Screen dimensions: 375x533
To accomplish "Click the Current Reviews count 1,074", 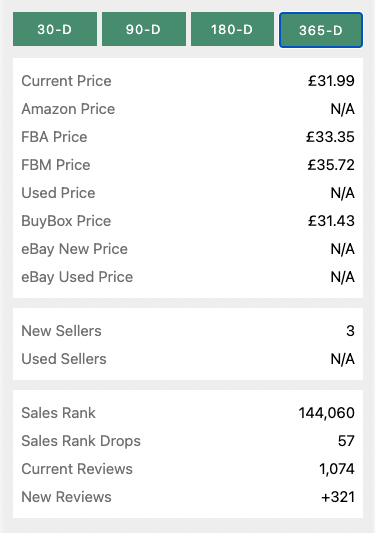I will point(337,469).
